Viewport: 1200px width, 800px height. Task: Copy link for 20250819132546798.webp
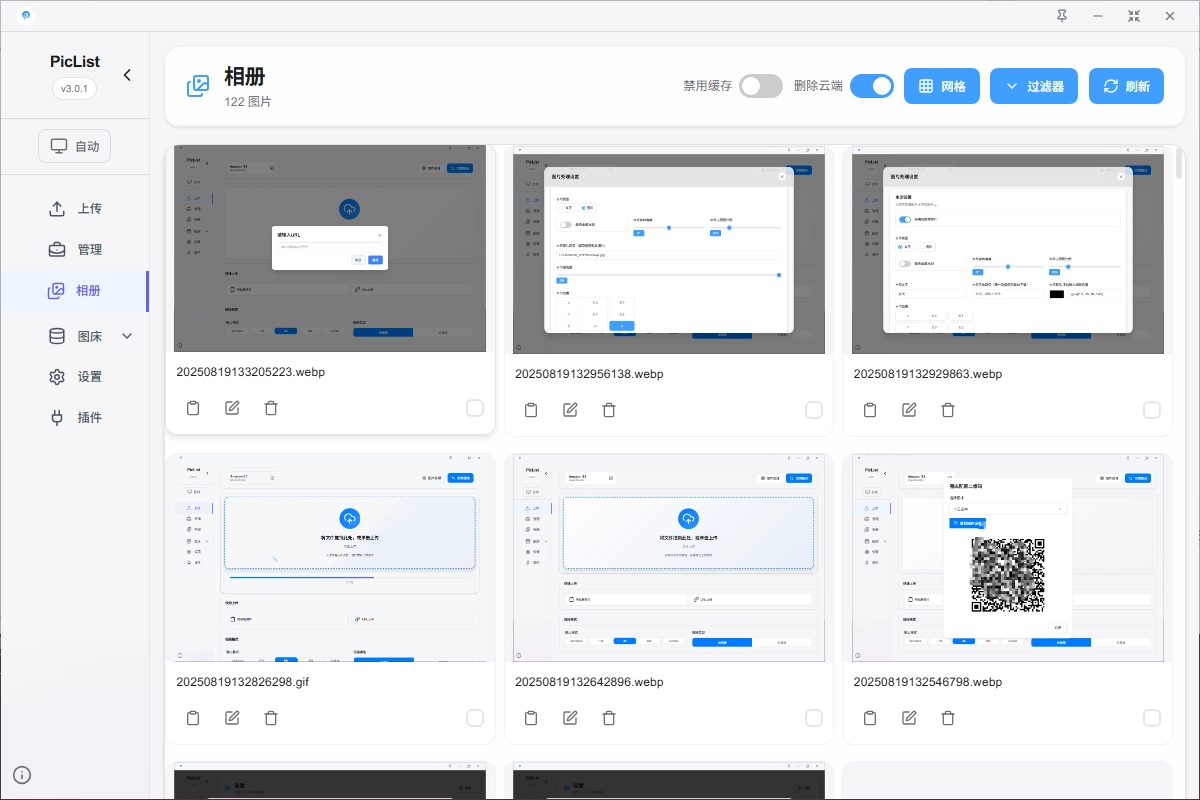[x=870, y=718]
